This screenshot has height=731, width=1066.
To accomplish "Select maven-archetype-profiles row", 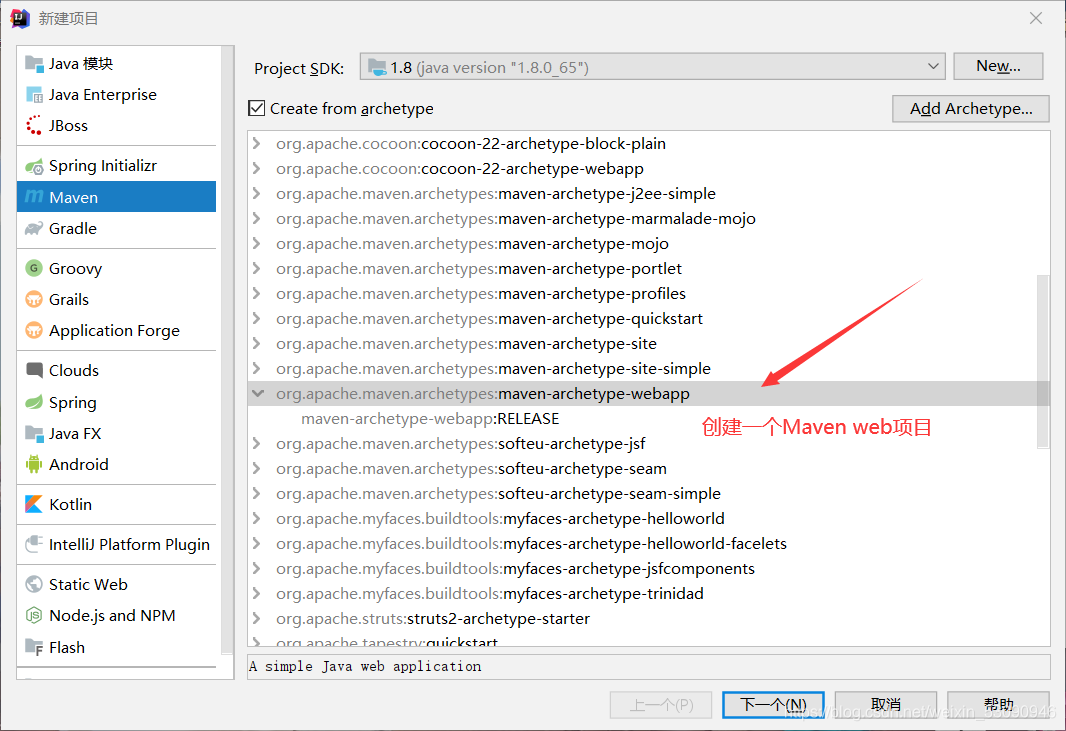I will pyautogui.click(x=649, y=294).
